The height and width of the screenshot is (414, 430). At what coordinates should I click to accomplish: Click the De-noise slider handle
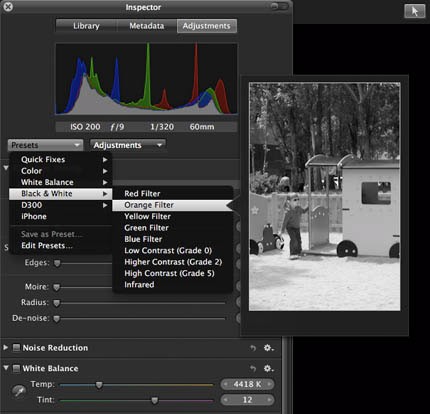coord(57,319)
